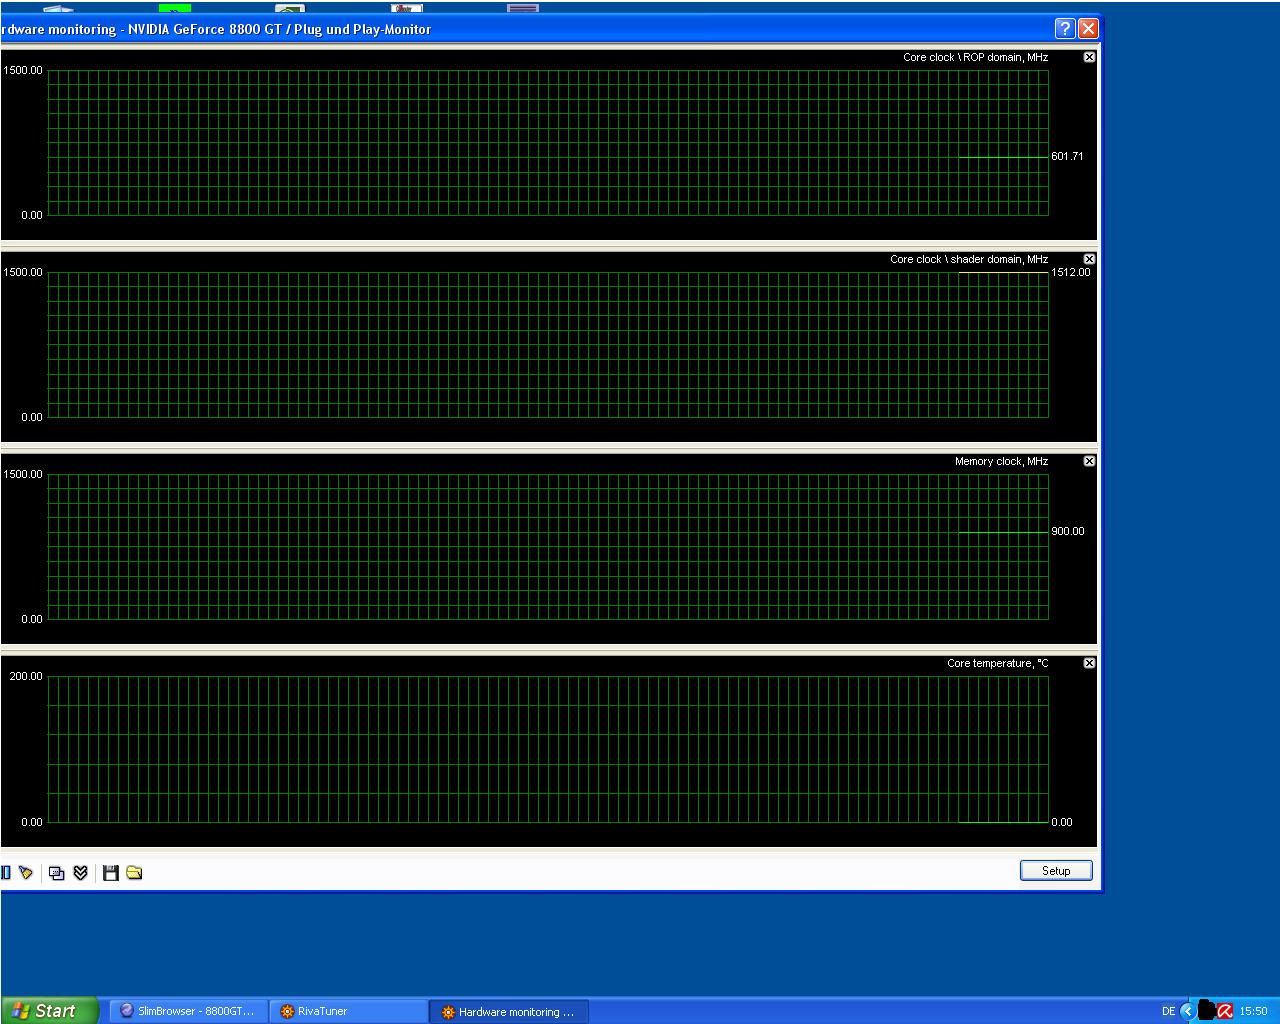The width and height of the screenshot is (1280, 1024).
Task: Click the 1512.00 shader clock value
Action: point(1071,272)
